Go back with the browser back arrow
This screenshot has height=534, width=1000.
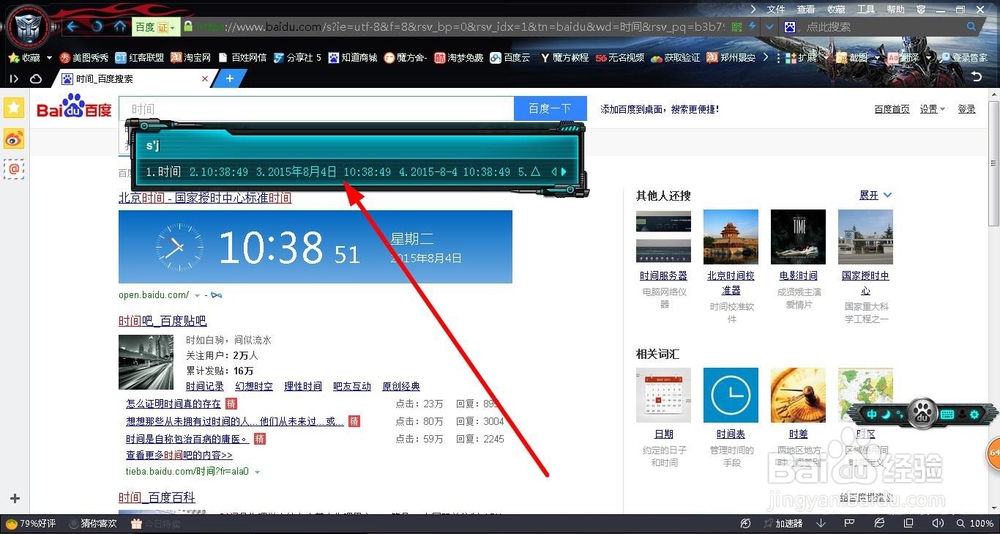coord(72,27)
